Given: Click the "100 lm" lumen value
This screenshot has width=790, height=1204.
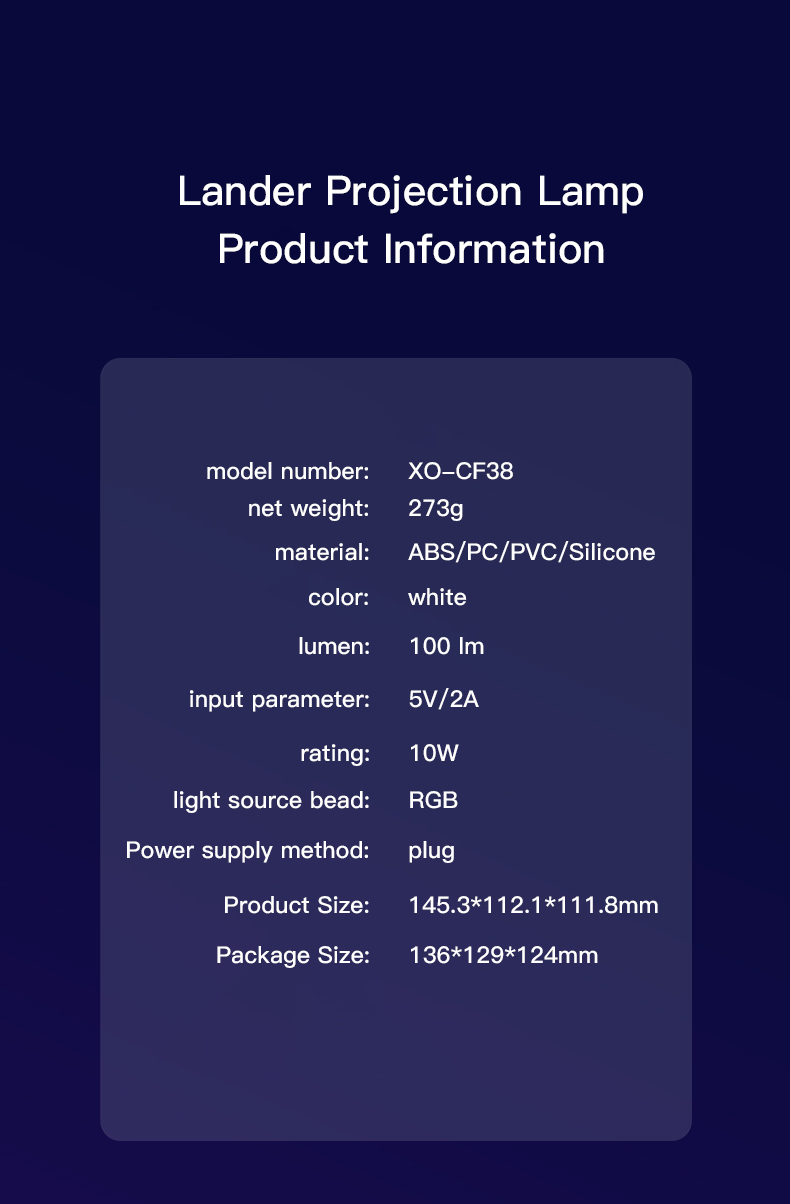Looking at the screenshot, I should point(446,647).
